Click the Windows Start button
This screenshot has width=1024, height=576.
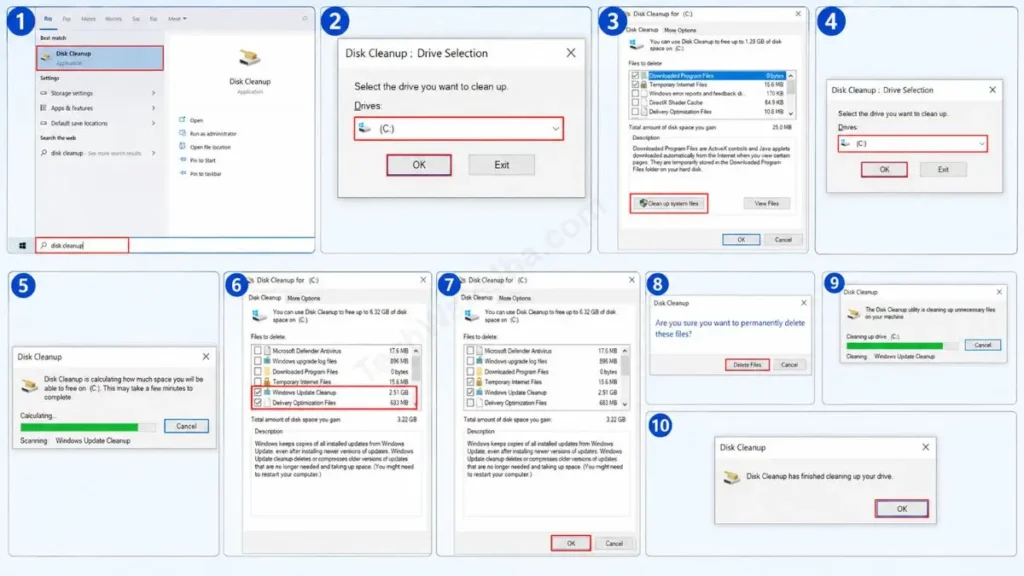tap(22, 246)
